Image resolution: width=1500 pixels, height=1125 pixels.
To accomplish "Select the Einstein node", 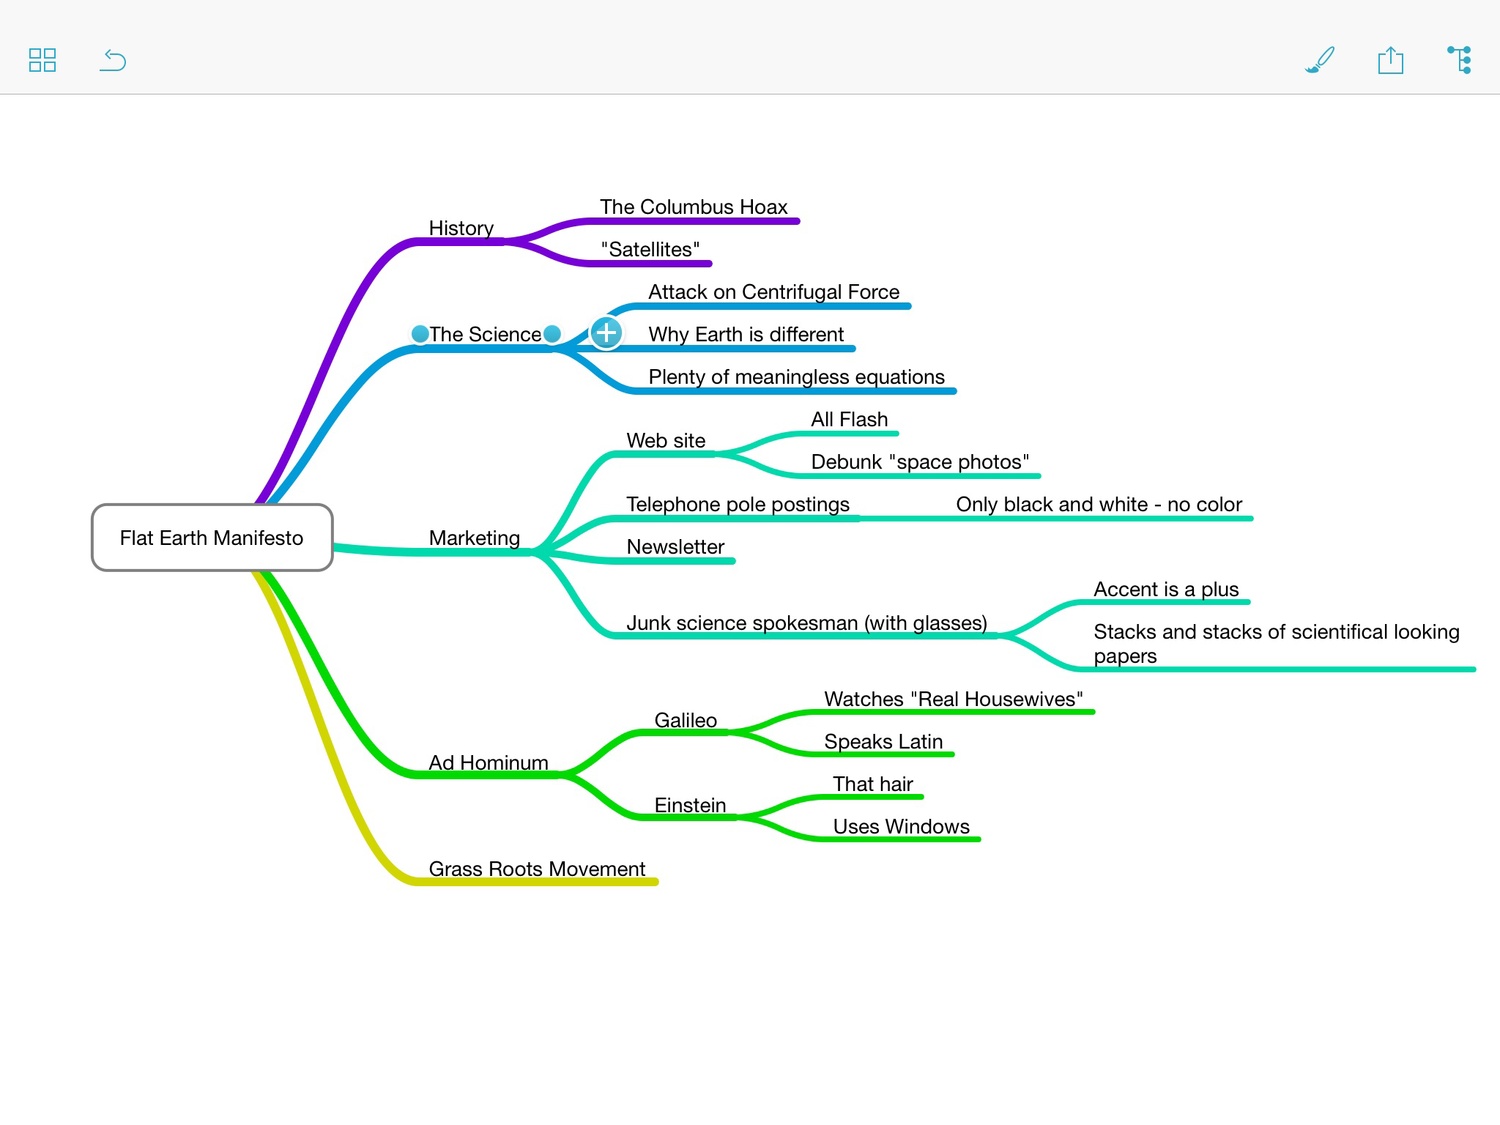I will click(x=690, y=805).
